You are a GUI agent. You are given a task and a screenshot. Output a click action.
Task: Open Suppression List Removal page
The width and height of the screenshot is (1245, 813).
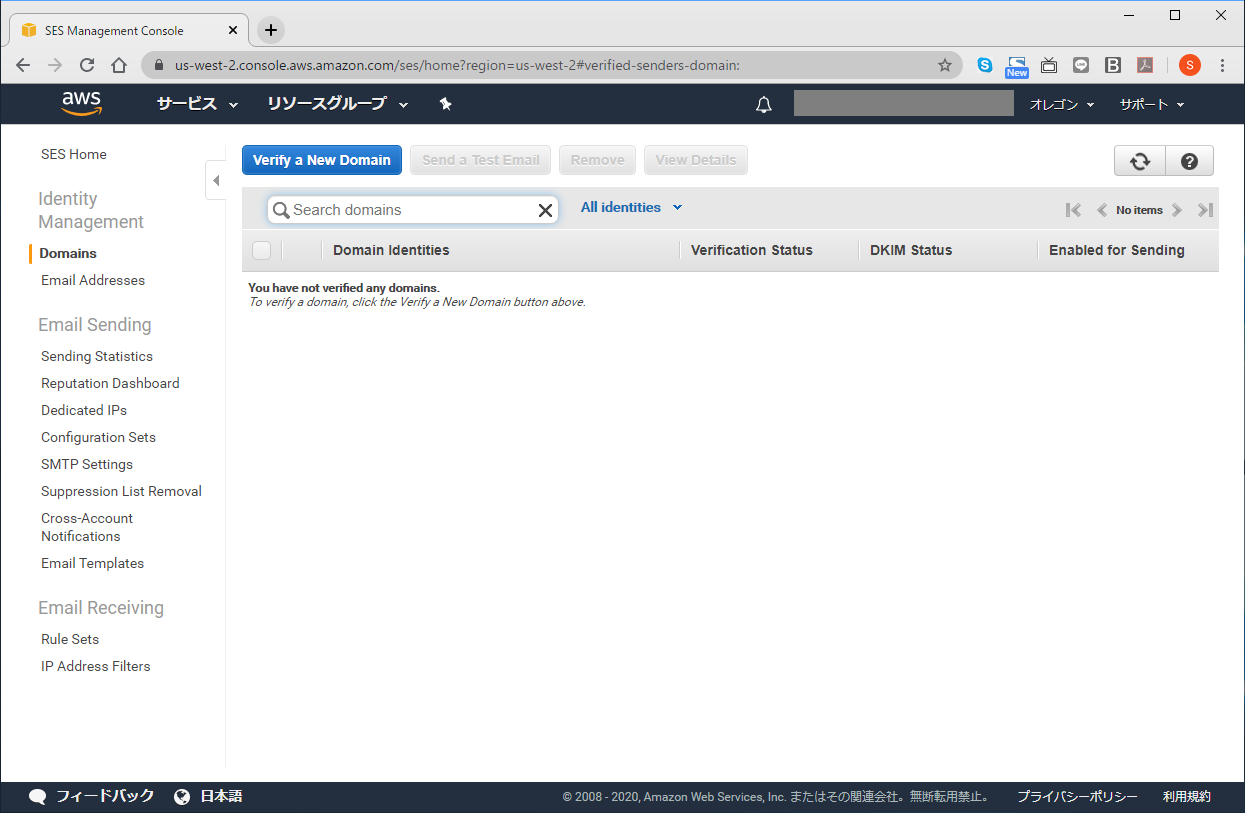pyautogui.click(x=121, y=491)
